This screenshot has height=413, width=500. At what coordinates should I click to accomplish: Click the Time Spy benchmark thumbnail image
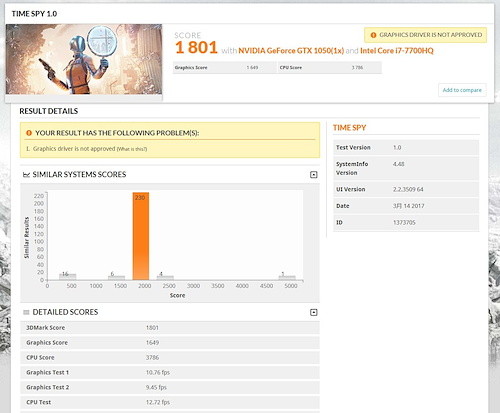(x=84, y=59)
